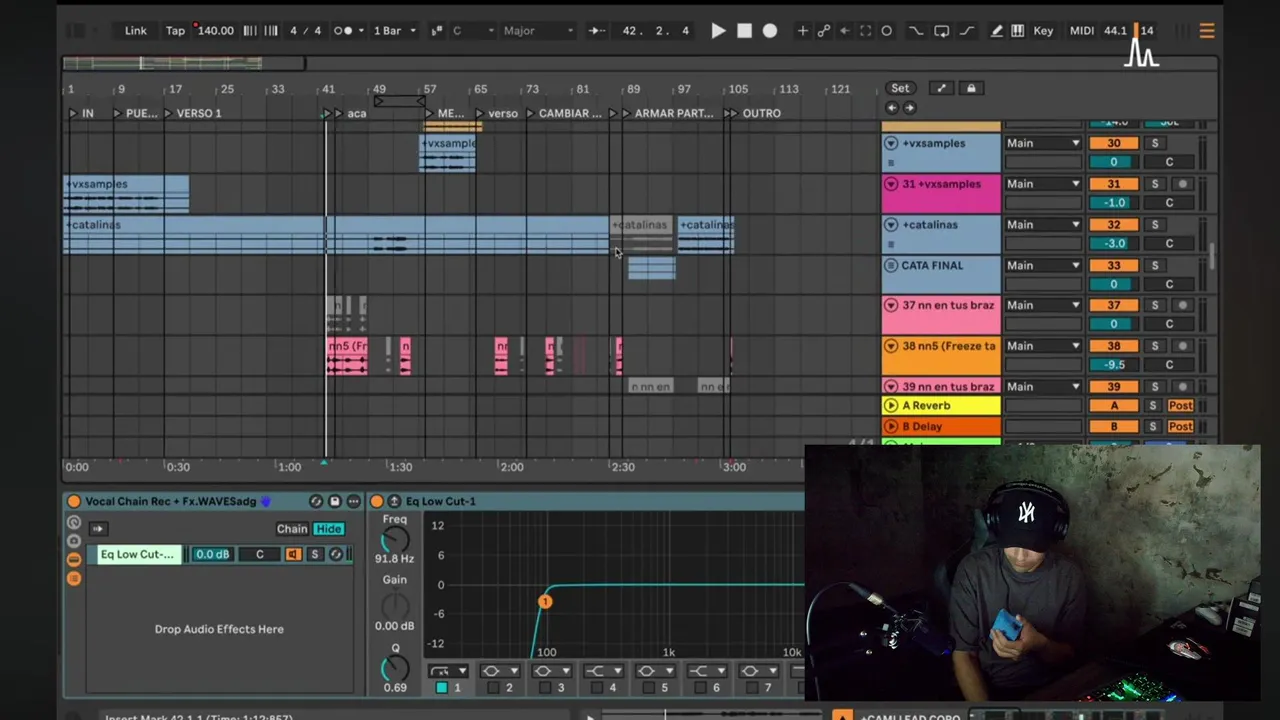Arm the Arrangement Record button

pyautogui.click(x=770, y=31)
